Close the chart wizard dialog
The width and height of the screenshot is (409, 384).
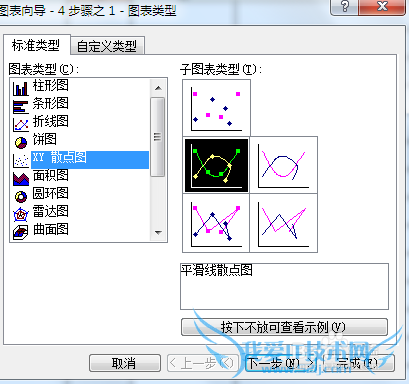point(382,7)
